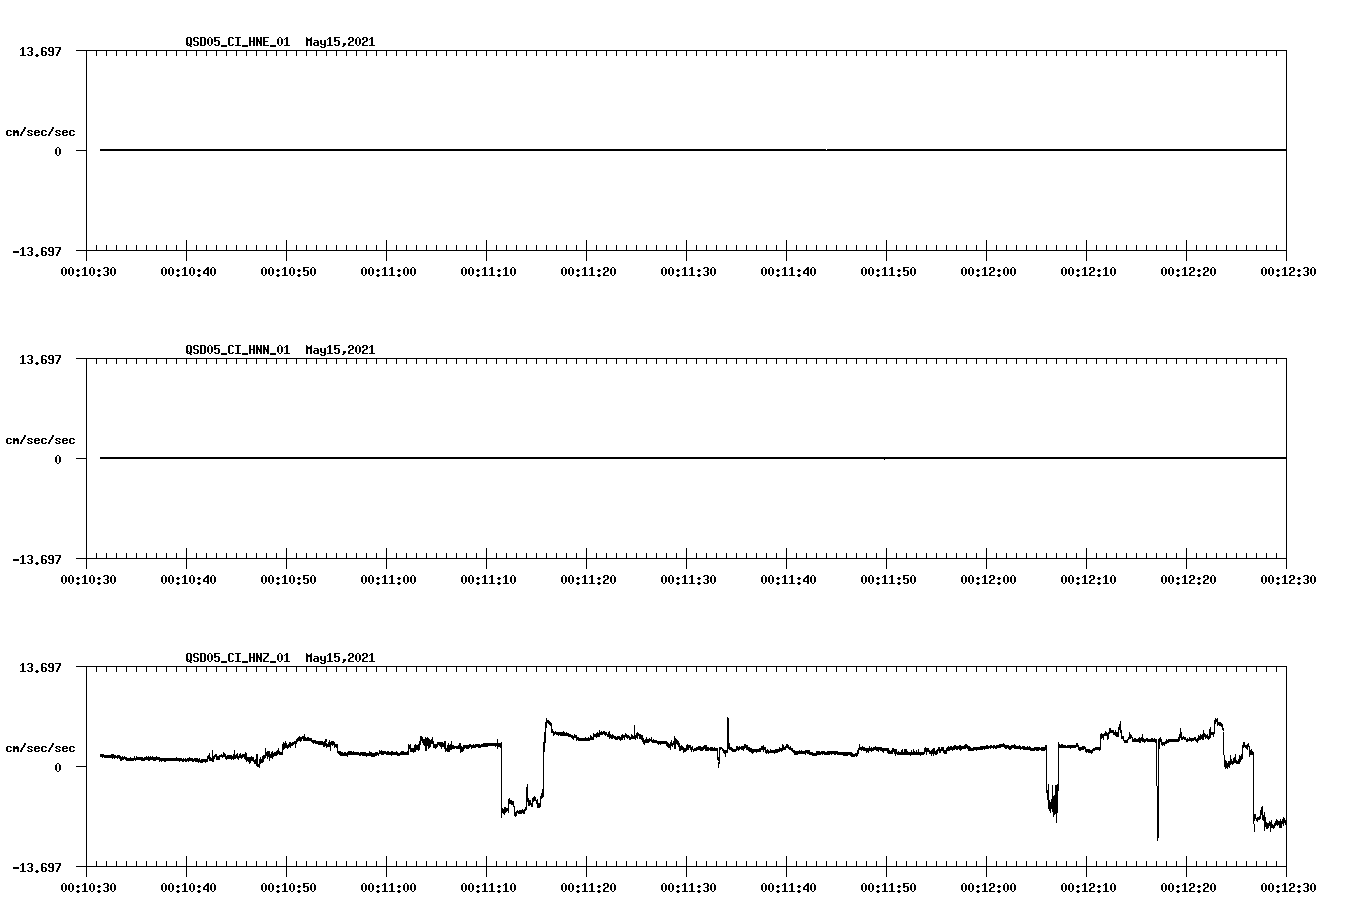The image size is (1358, 924).
Task: Select the flat HNE waveform trace
Action: pos(600,150)
